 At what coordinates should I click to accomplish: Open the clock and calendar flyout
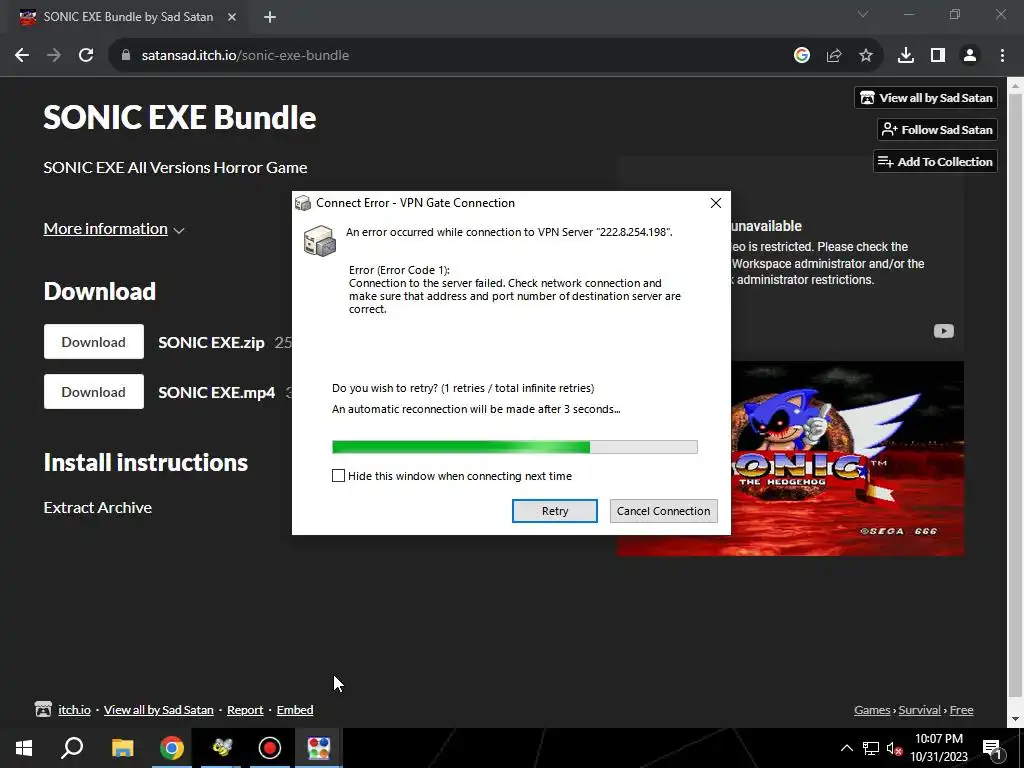[x=939, y=748]
